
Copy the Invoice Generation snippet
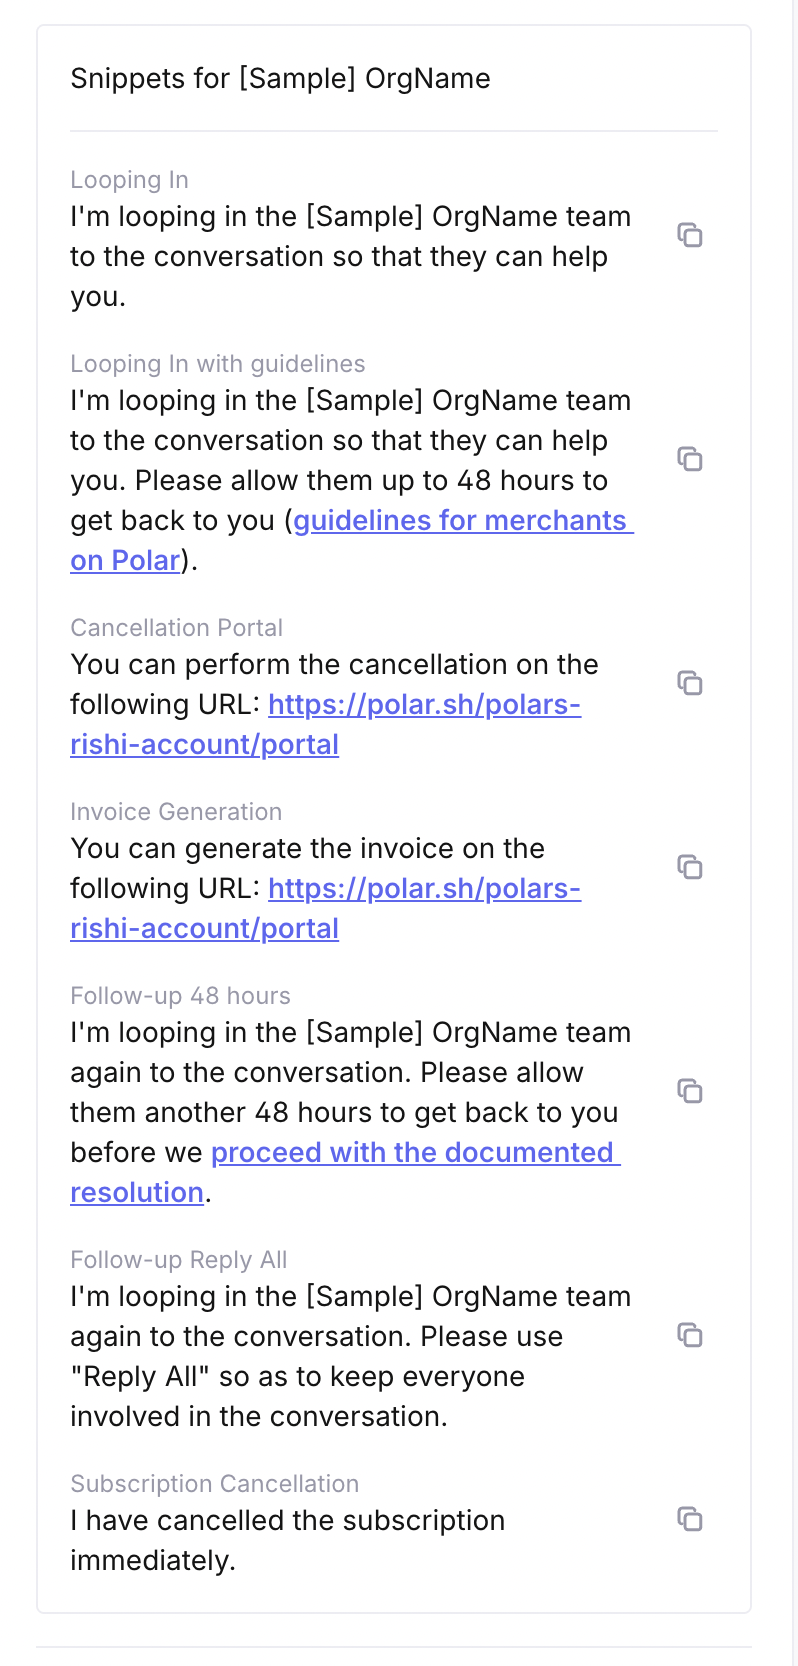[x=690, y=868]
